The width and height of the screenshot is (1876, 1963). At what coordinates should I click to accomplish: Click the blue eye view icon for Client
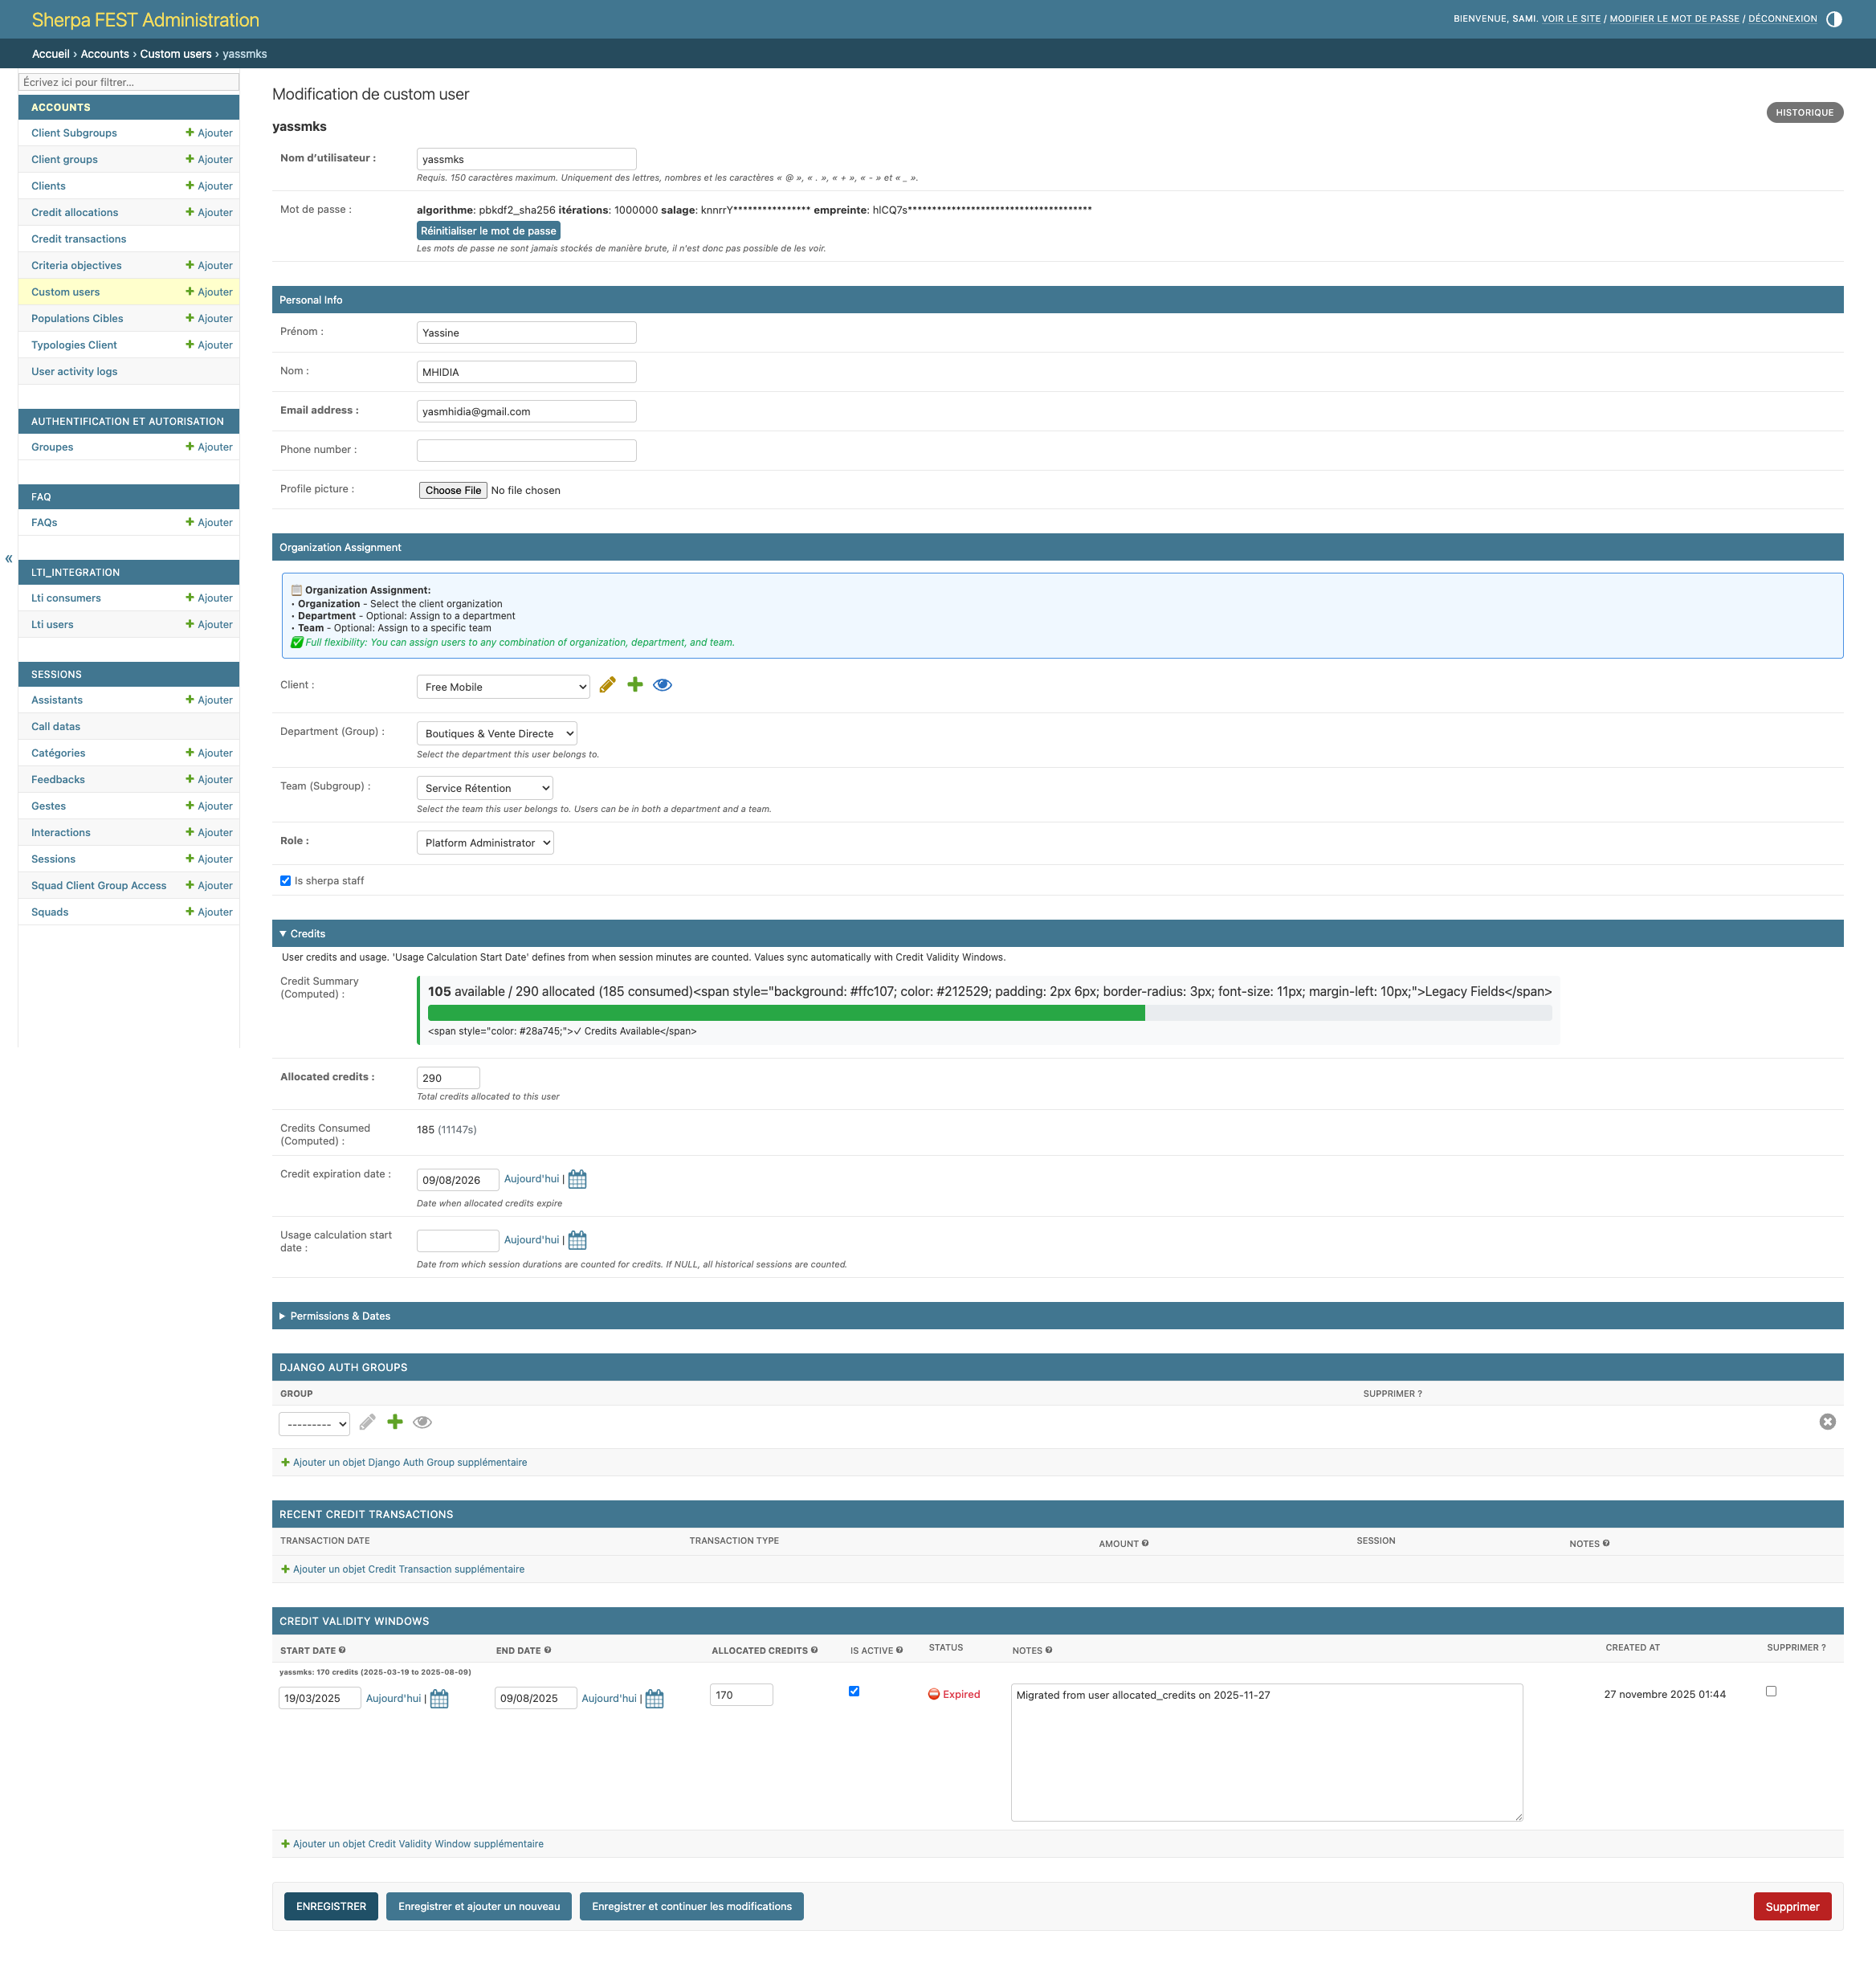[662, 685]
